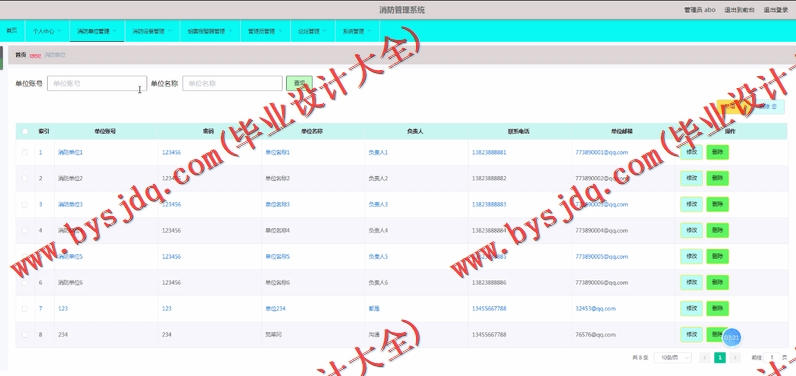Click 删除 for index 5 row
Viewport: 796px width, 376px height.
[x=717, y=256]
